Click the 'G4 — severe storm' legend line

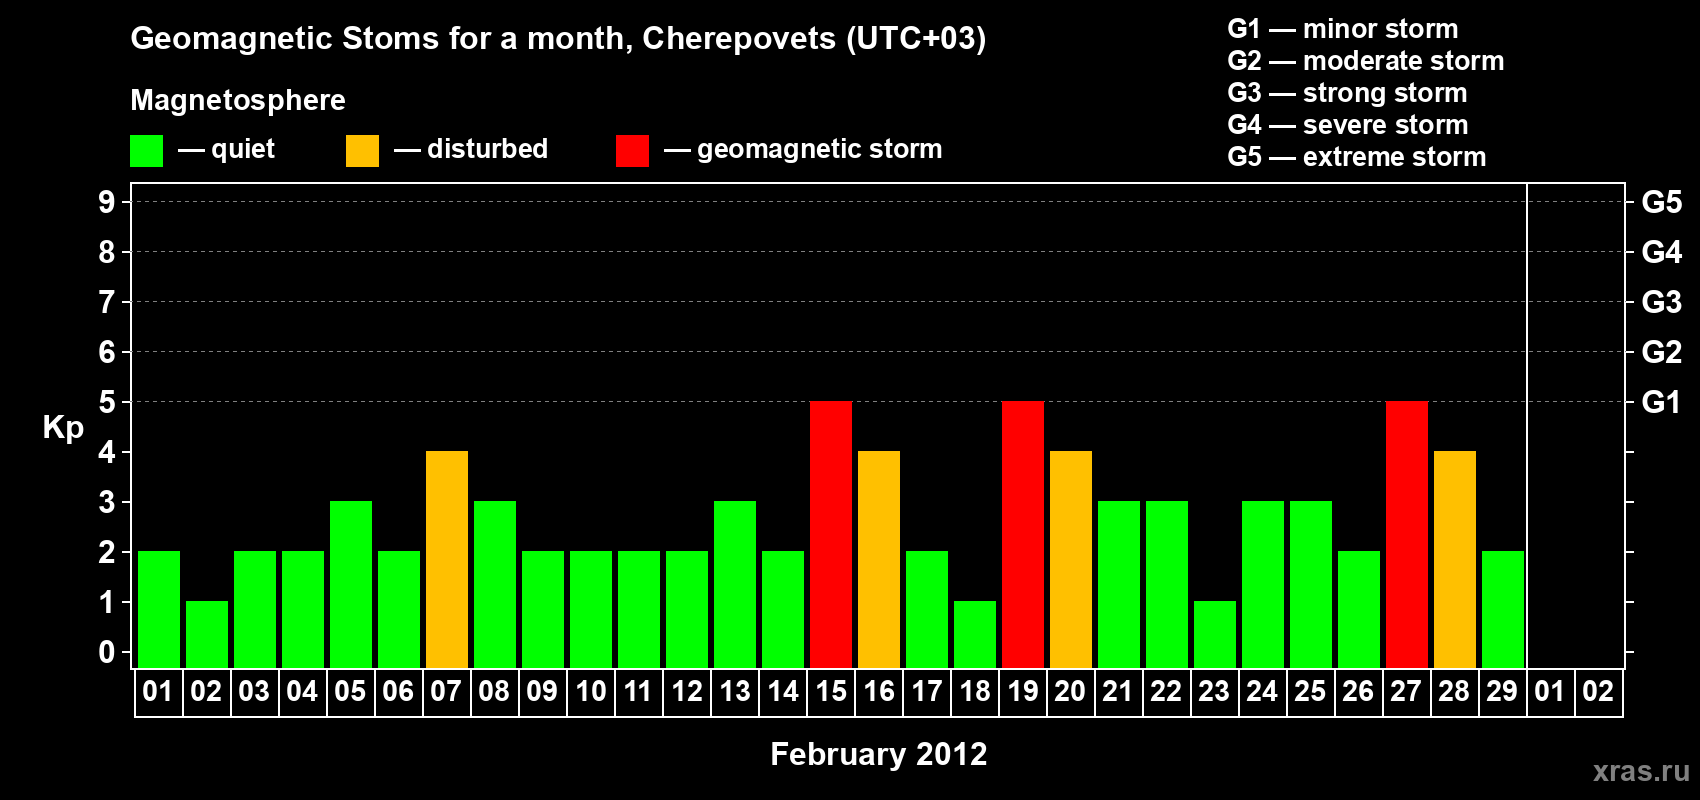pos(1348,125)
